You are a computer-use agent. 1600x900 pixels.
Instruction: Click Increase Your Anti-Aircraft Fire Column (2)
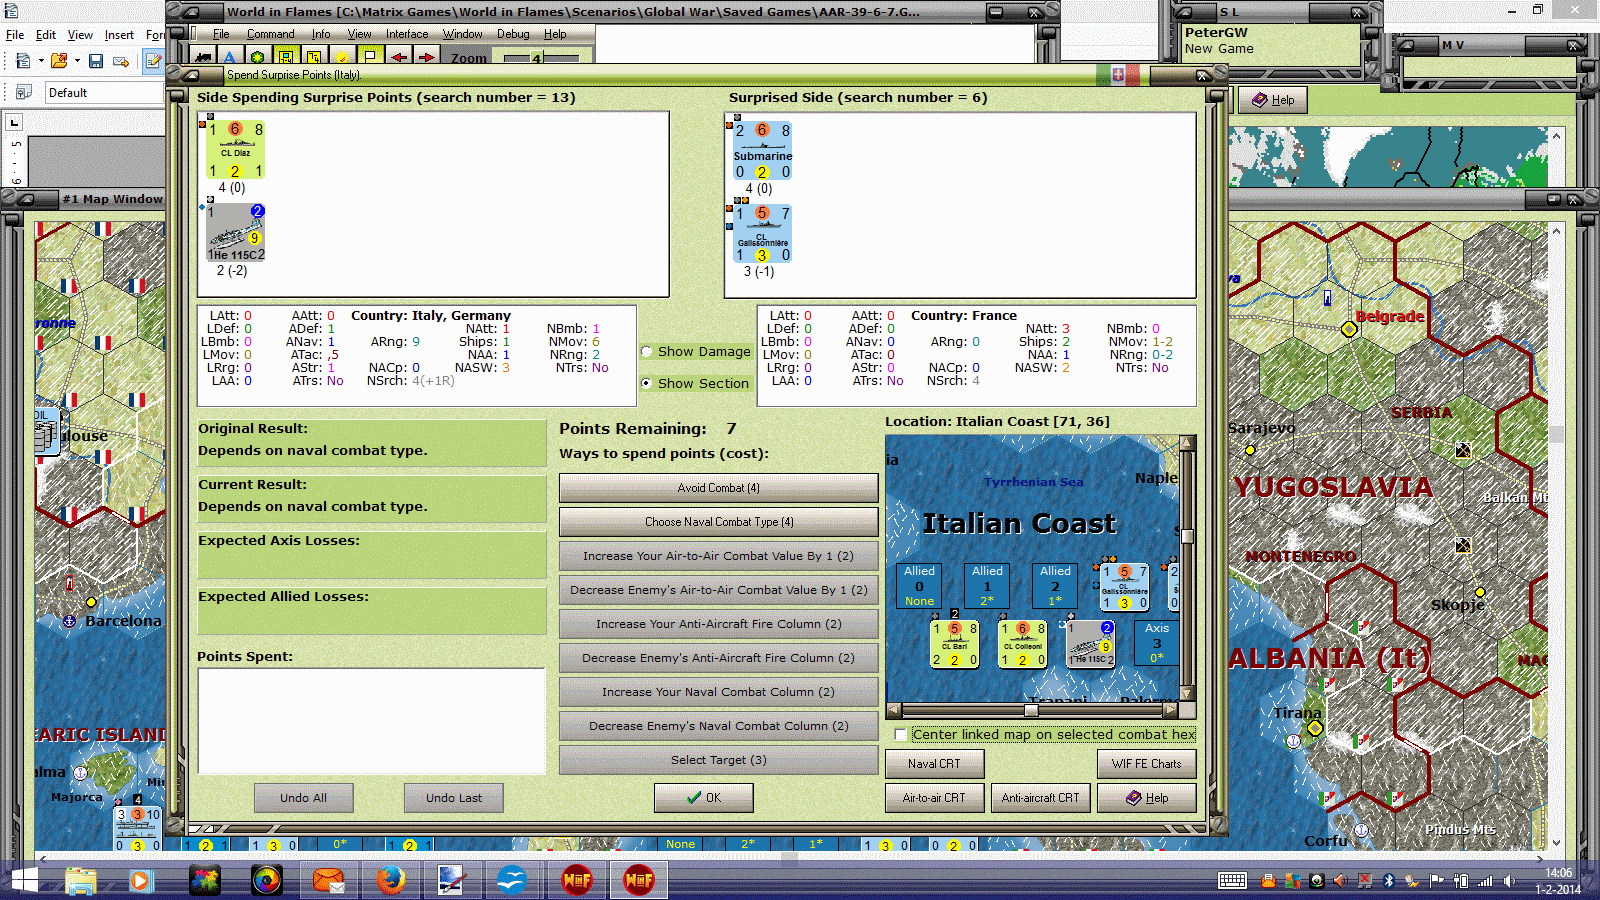pos(718,624)
